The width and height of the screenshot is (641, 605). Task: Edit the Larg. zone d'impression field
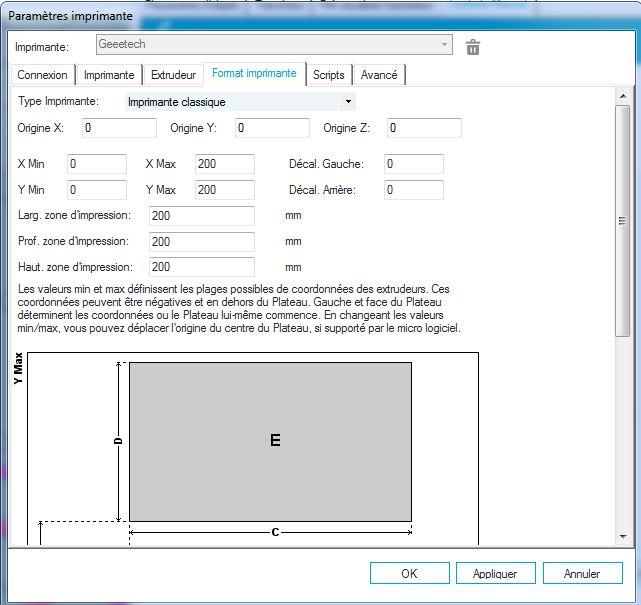tap(202, 216)
